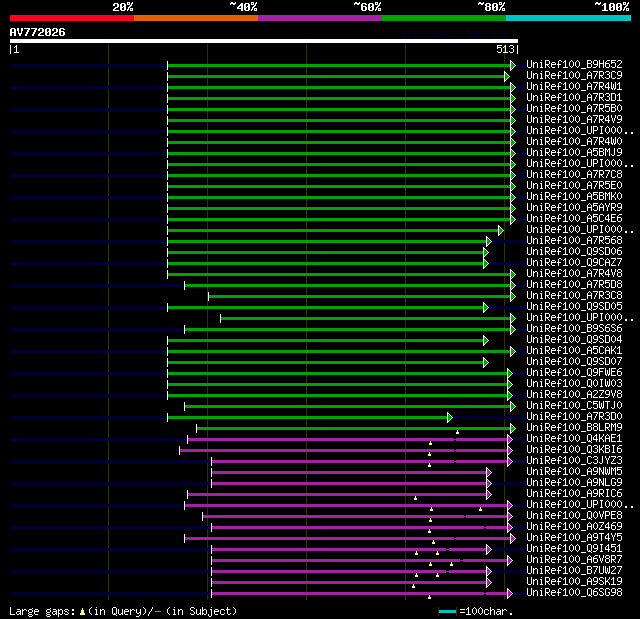Image resolution: width=640 pixels, height=619 pixels.
Task: Select the UniRef100_Q9SD05 label
Action: coord(574,307)
